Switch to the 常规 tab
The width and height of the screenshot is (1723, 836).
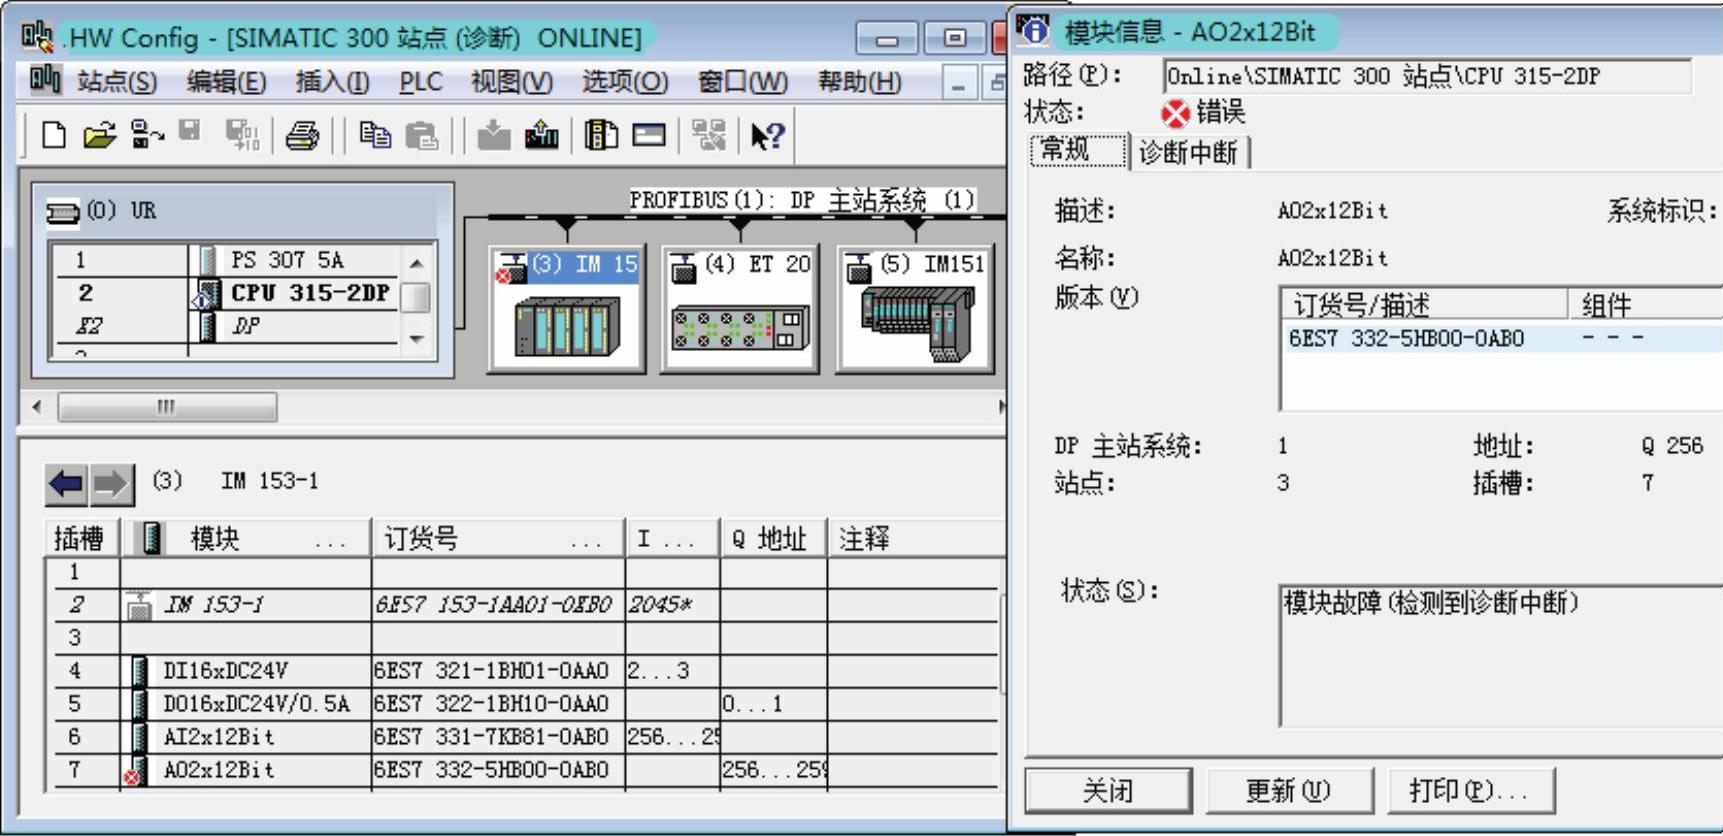pos(1078,150)
